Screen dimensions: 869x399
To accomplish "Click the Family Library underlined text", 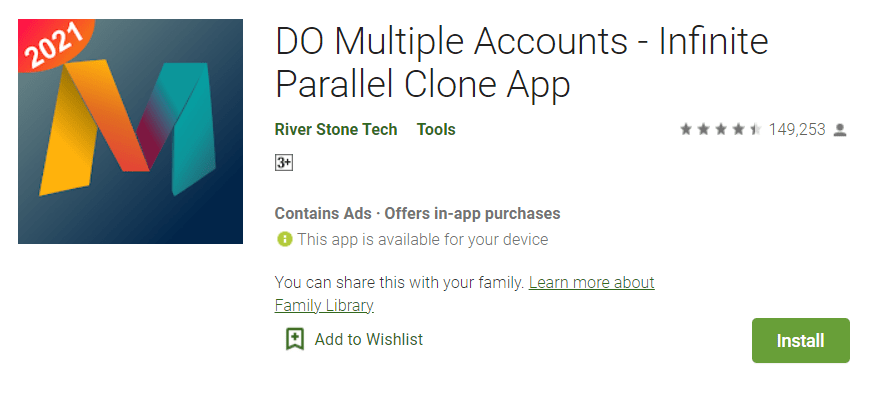I will pyautogui.click(x=324, y=305).
